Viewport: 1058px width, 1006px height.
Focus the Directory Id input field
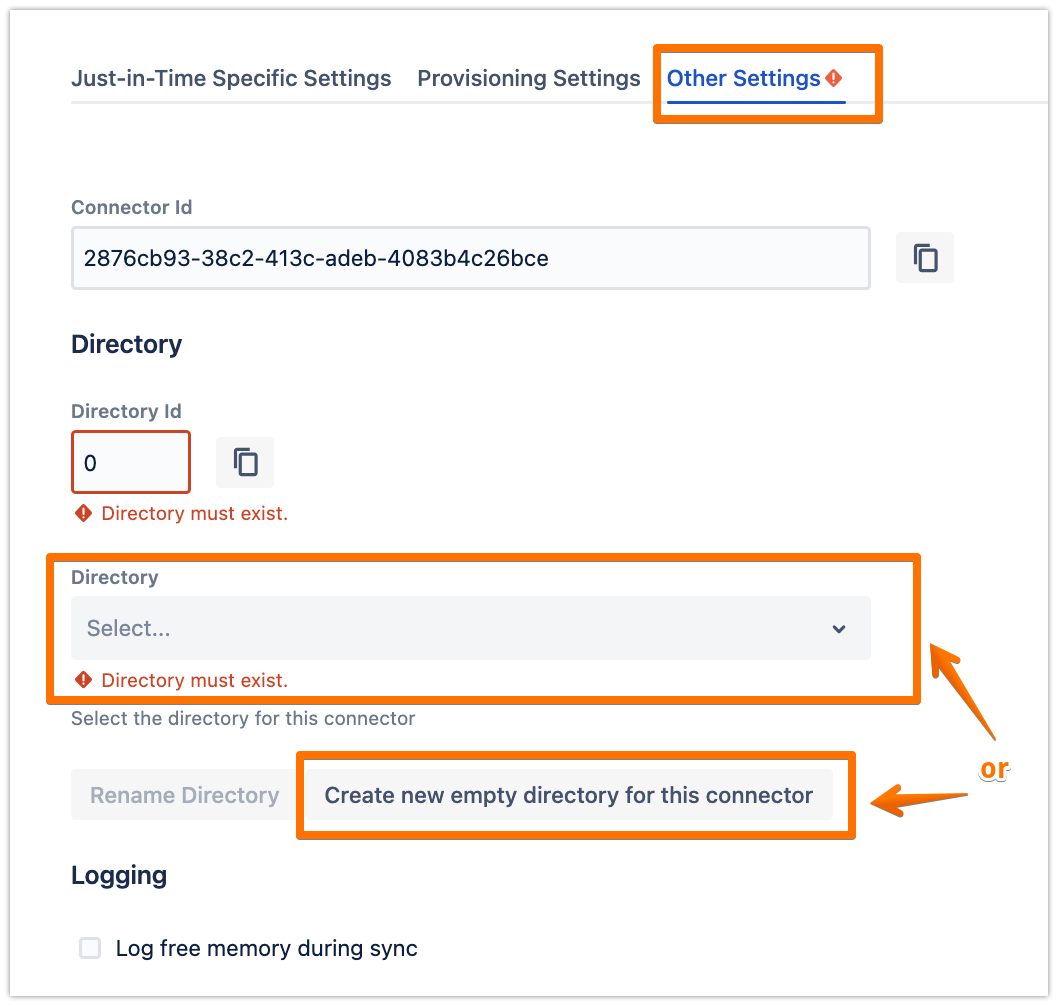point(131,463)
